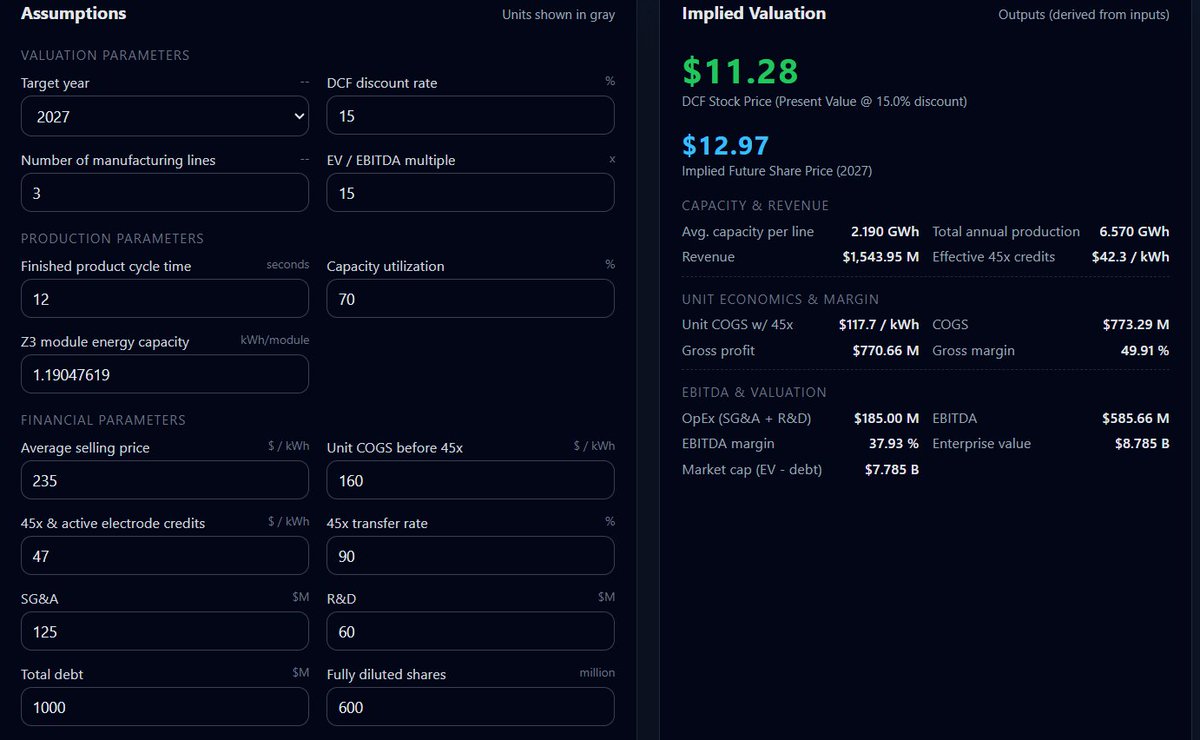This screenshot has width=1200, height=740.
Task: Click the Total annual production value 6.570 GWh
Action: tap(1134, 232)
